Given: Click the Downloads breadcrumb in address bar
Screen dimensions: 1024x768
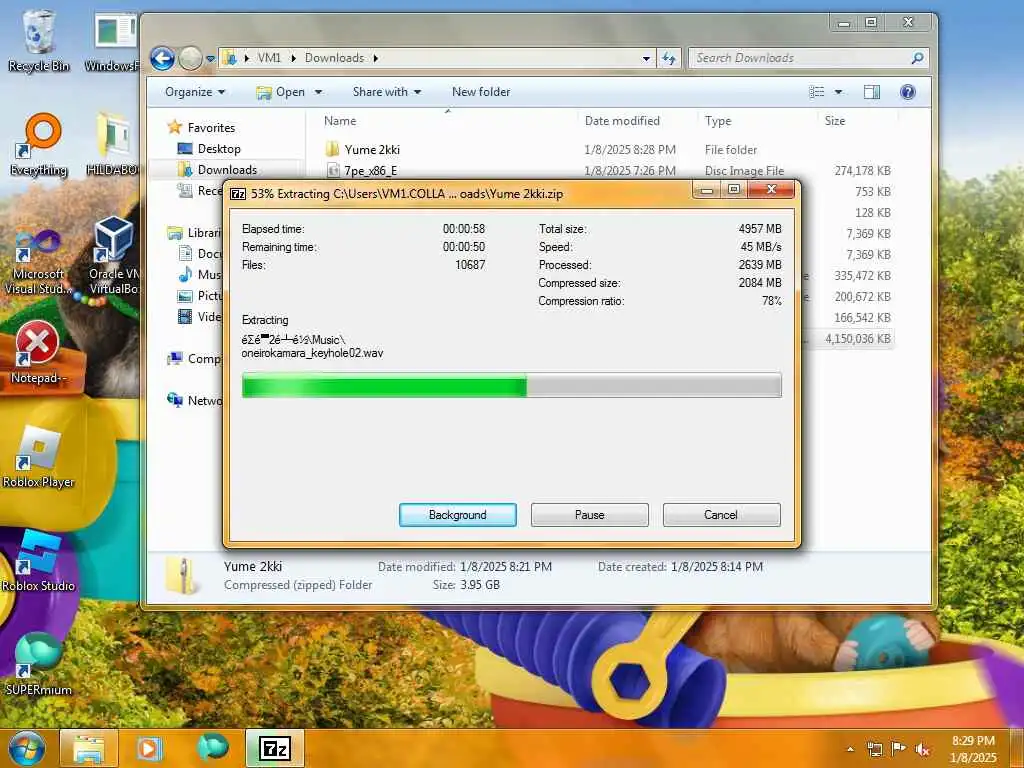Looking at the screenshot, I should coord(334,58).
